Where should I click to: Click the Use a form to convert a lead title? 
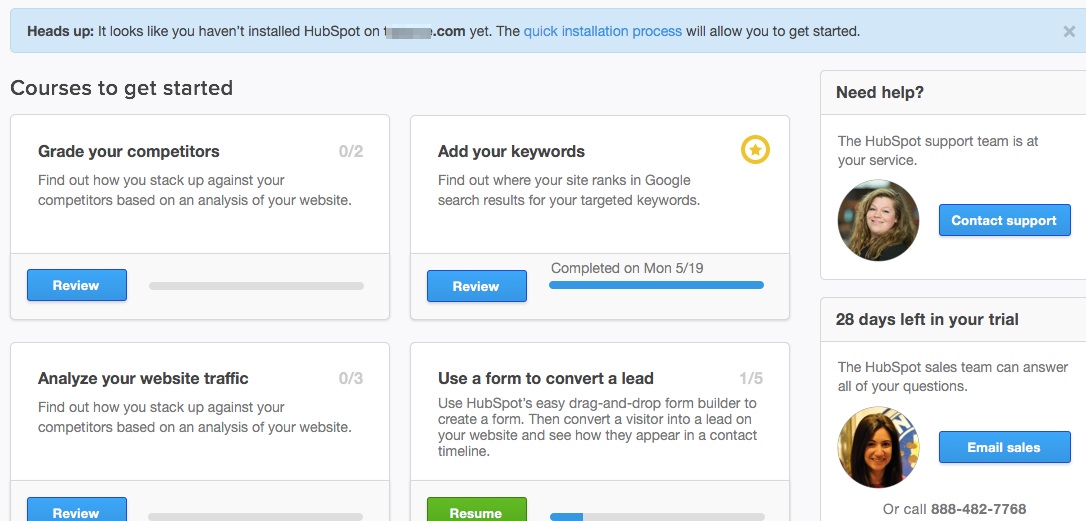click(x=546, y=378)
